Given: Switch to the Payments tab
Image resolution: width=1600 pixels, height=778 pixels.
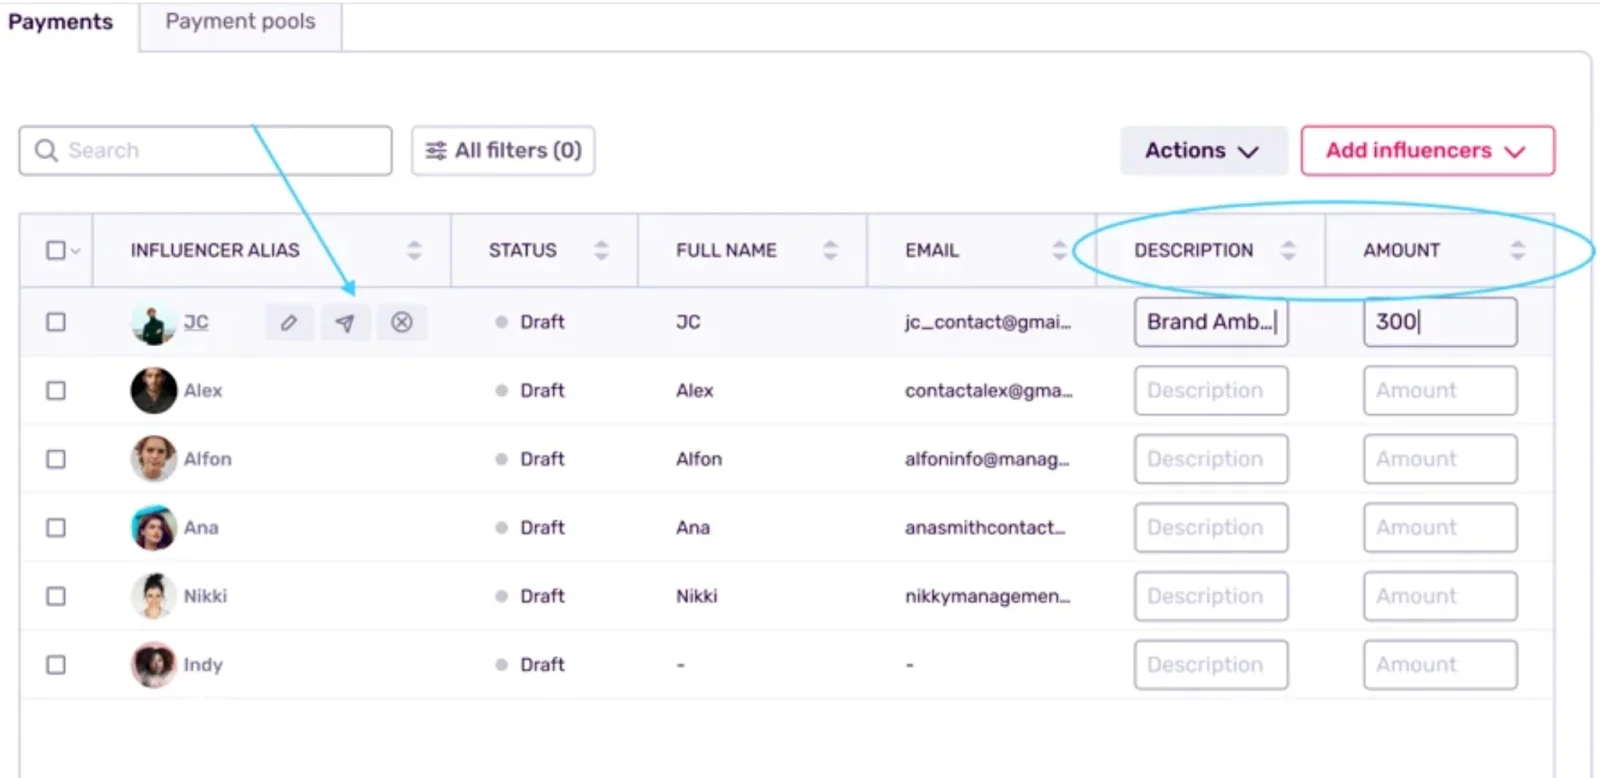Looking at the screenshot, I should point(61,22).
